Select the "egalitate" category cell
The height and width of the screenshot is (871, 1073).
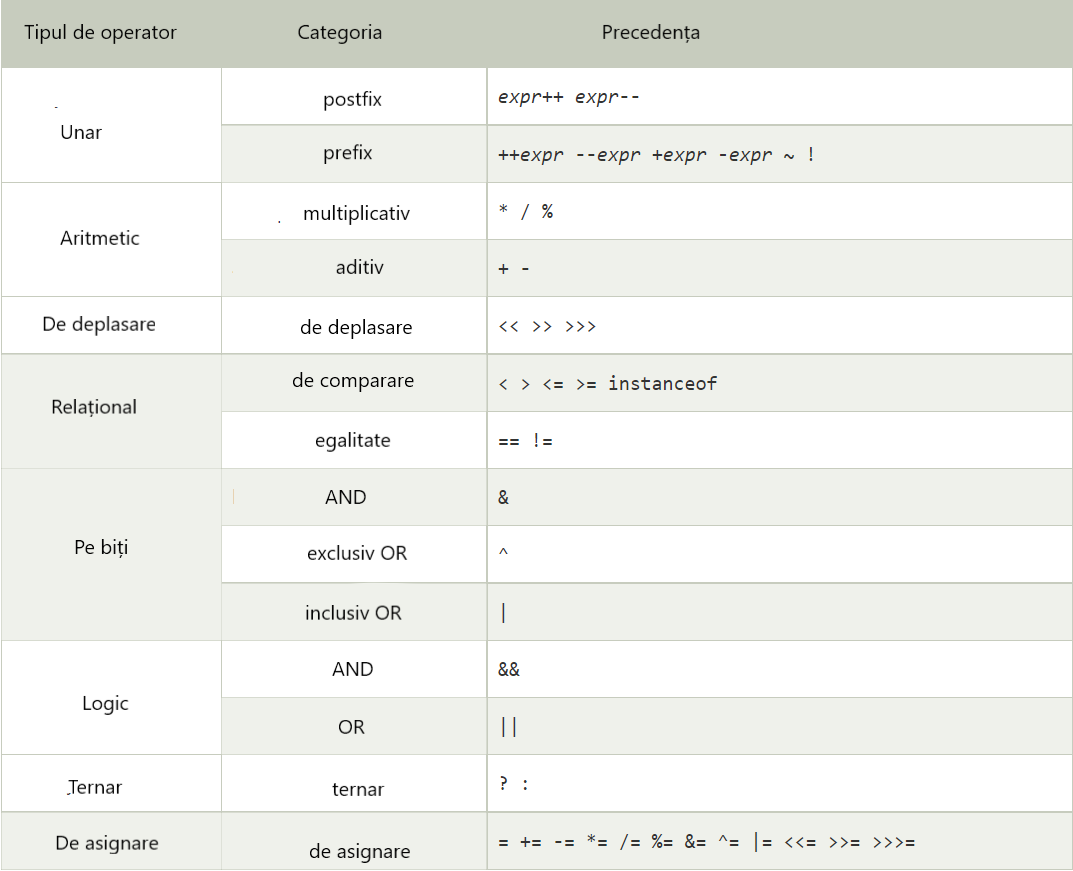[352, 441]
